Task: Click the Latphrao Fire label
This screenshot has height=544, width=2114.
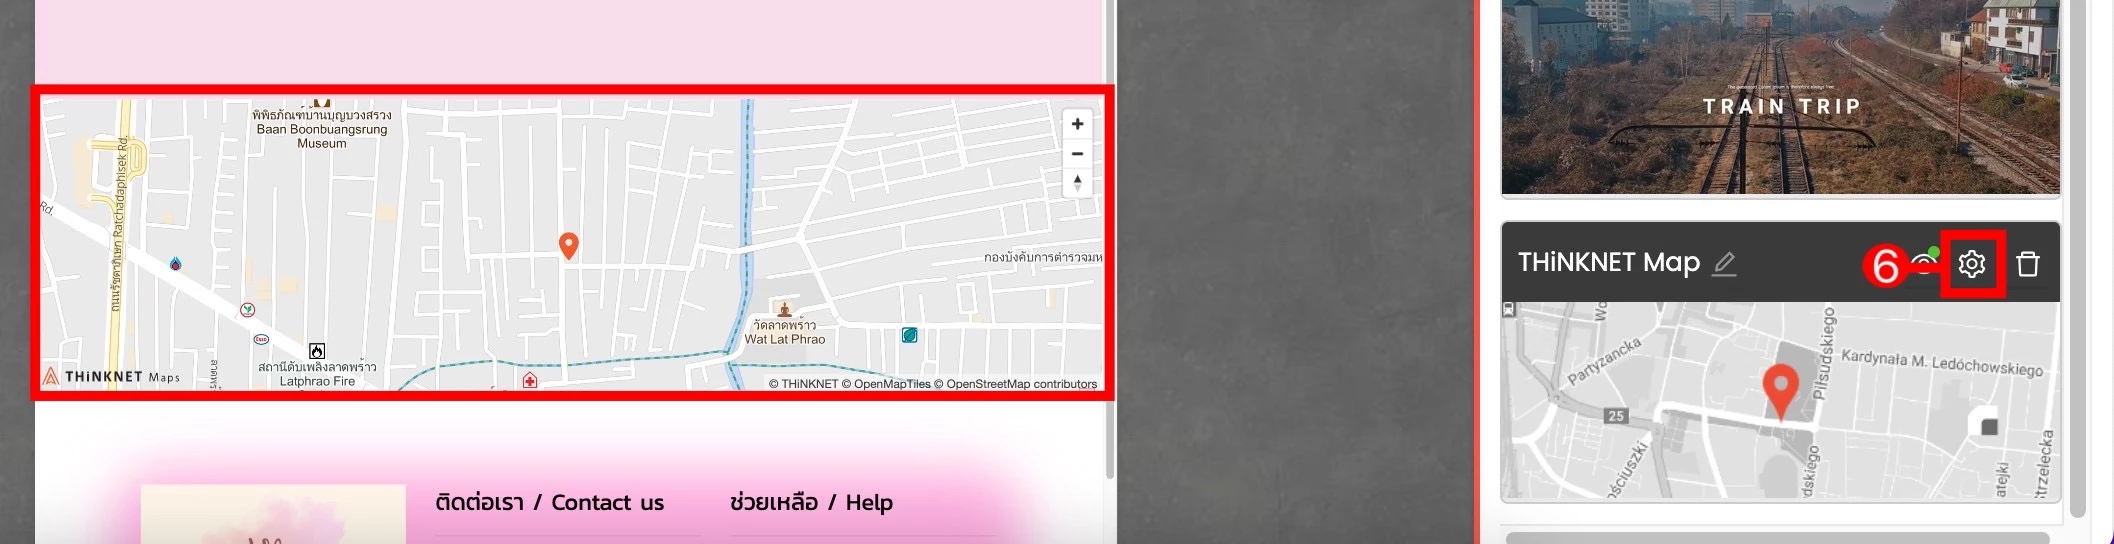Action: coord(317,374)
